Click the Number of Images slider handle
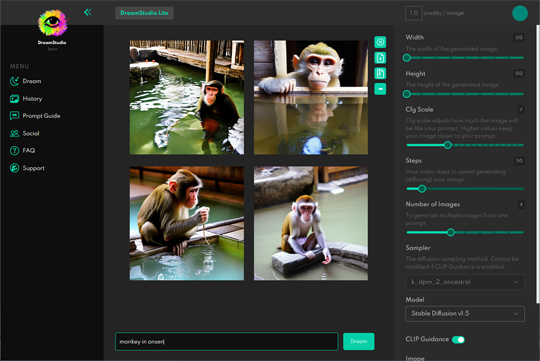 [x=450, y=233]
